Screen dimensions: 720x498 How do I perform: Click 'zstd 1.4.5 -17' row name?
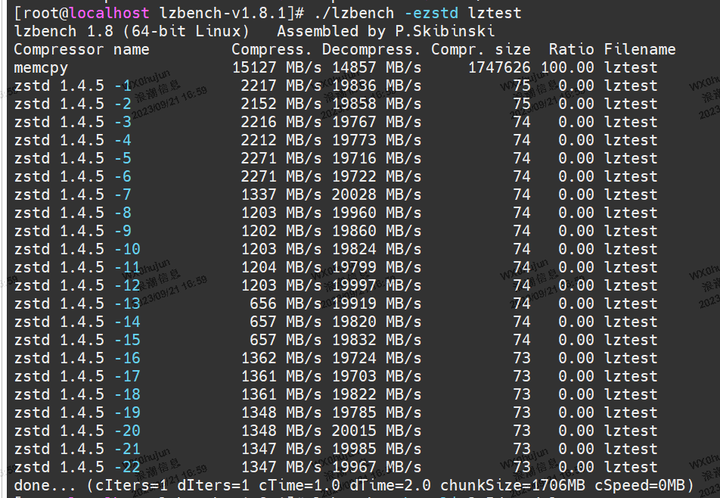pos(77,377)
